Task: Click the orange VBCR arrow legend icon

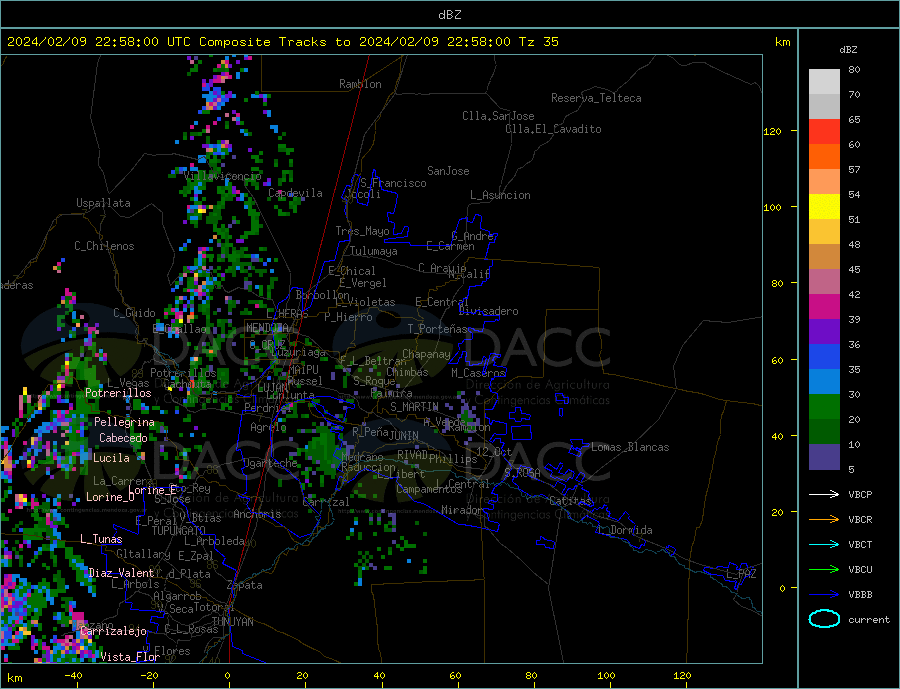Action: tap(824, 520)
